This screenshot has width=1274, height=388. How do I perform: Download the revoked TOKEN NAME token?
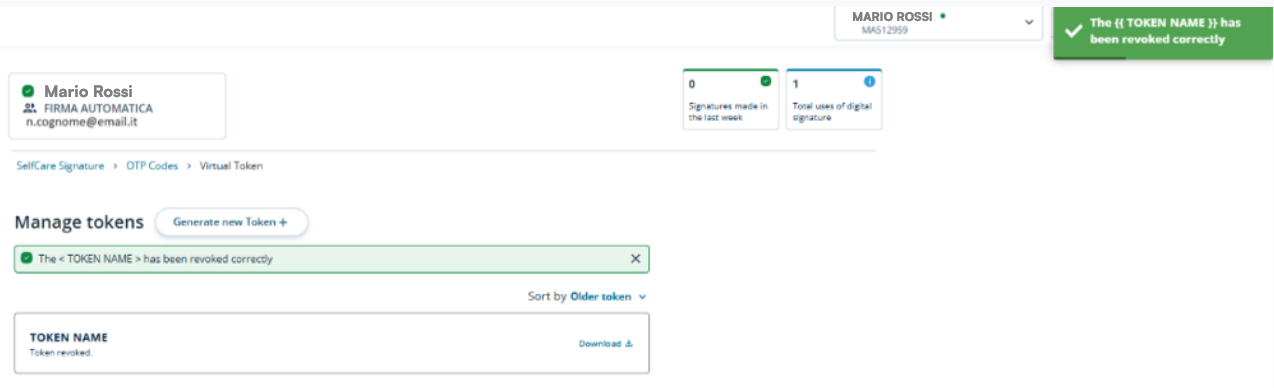pos(606,344)
